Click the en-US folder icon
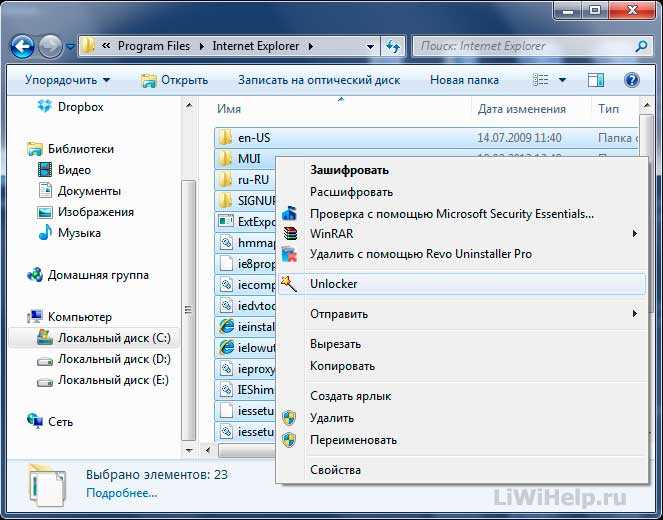 (226, 137)
